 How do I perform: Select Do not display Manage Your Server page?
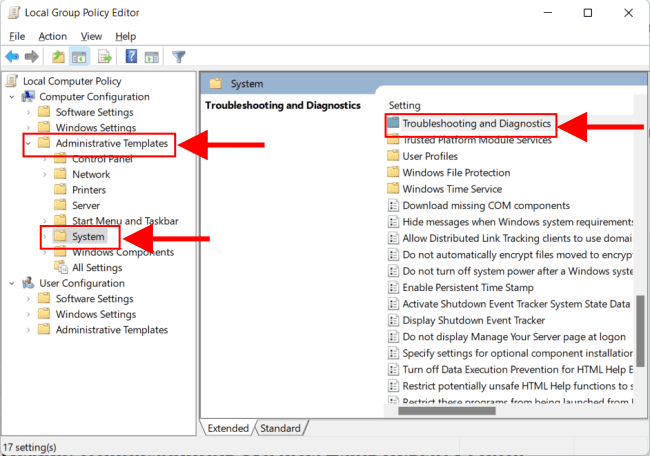tap(514, 337)
